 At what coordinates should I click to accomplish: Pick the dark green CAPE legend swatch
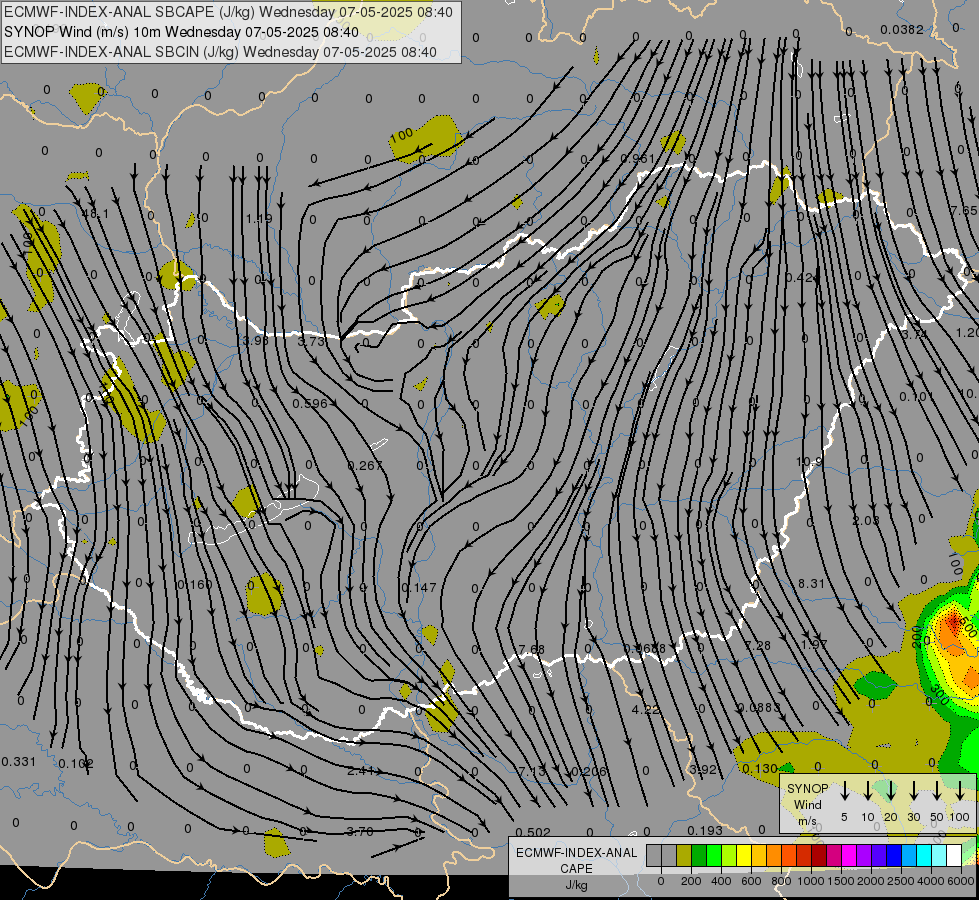(x=699, y=856)
